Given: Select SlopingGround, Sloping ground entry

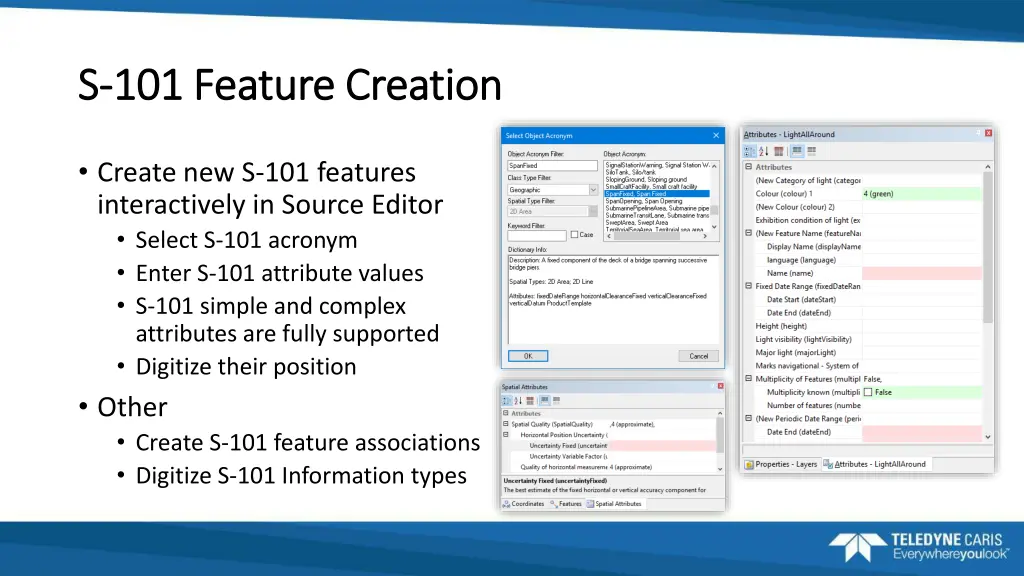Looking at the screenshot, I should [x=656, y=180].
